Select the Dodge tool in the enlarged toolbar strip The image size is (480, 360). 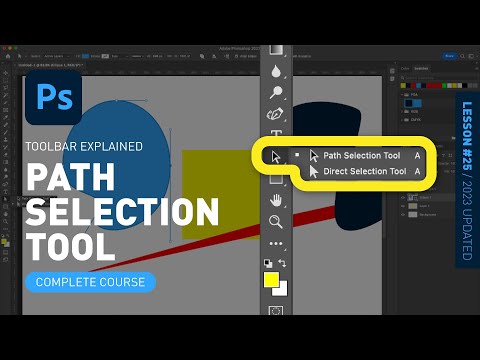point(276,92)
